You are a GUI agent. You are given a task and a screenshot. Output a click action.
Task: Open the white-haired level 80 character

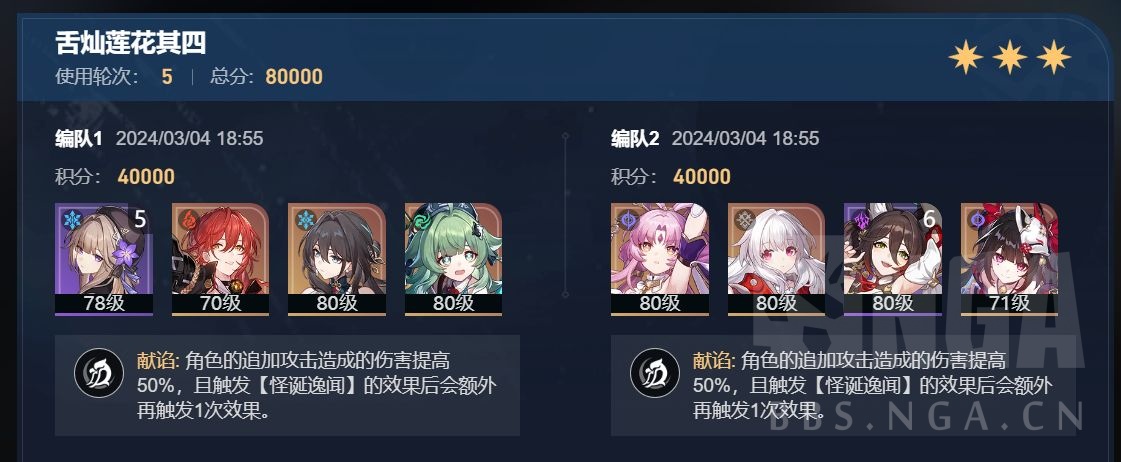pos(776,259)
